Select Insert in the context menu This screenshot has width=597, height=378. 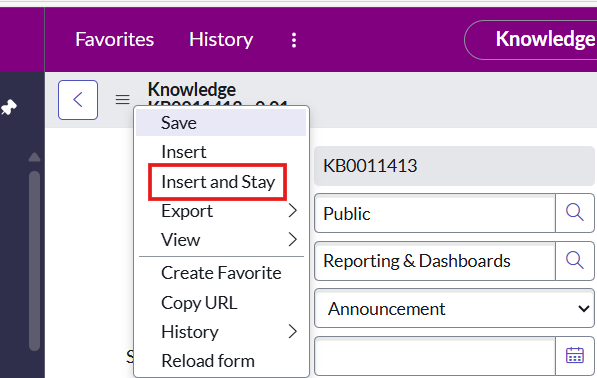[x=221, y=152]
